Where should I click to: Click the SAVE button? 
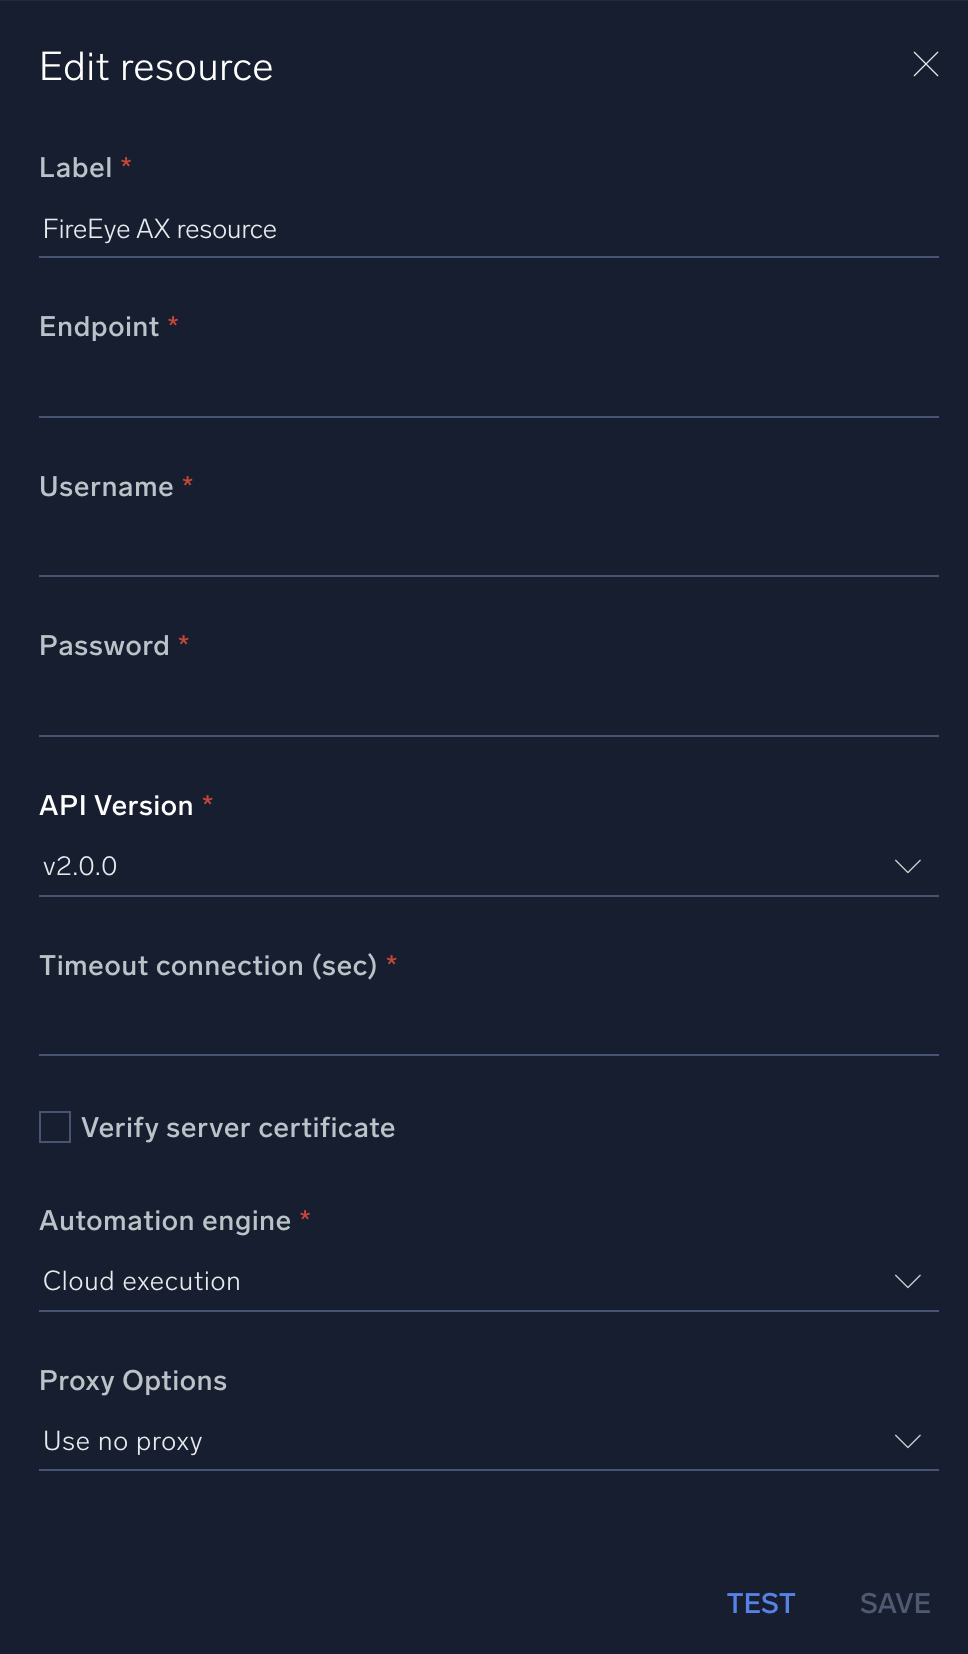(x=893, y=1602)
